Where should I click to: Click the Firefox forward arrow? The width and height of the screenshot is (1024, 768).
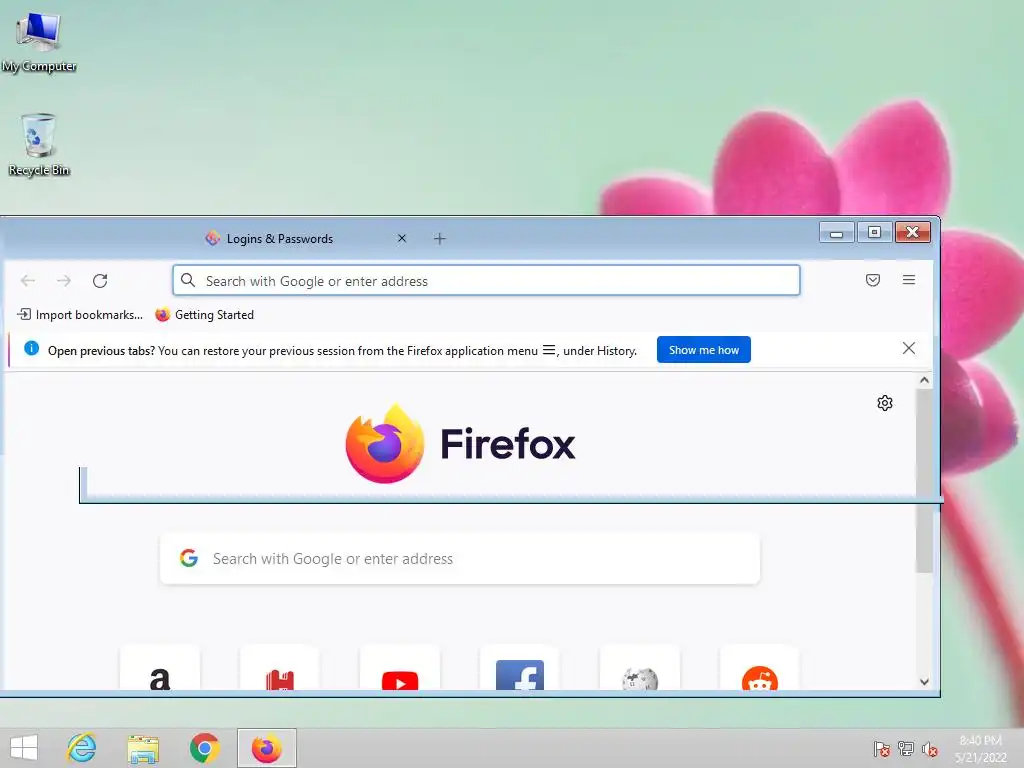63,281
